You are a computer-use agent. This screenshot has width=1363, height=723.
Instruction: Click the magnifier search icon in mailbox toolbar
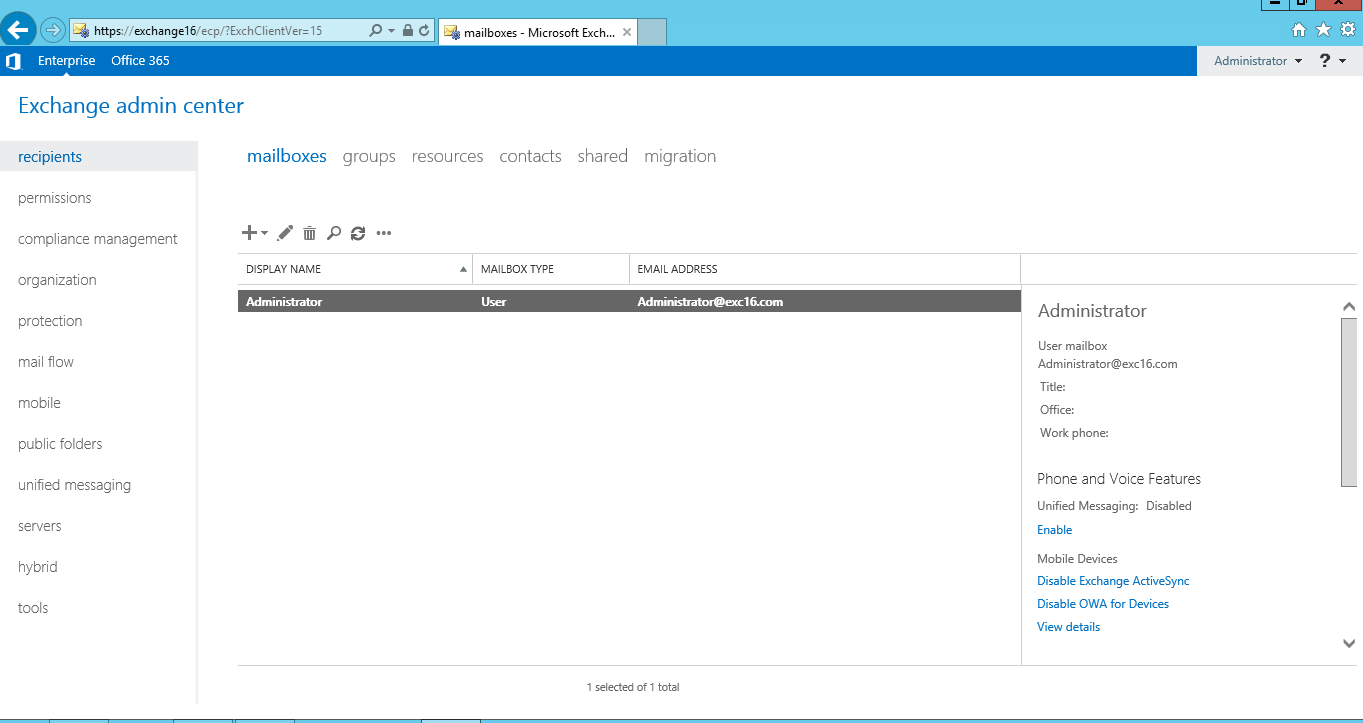(334, 233)
